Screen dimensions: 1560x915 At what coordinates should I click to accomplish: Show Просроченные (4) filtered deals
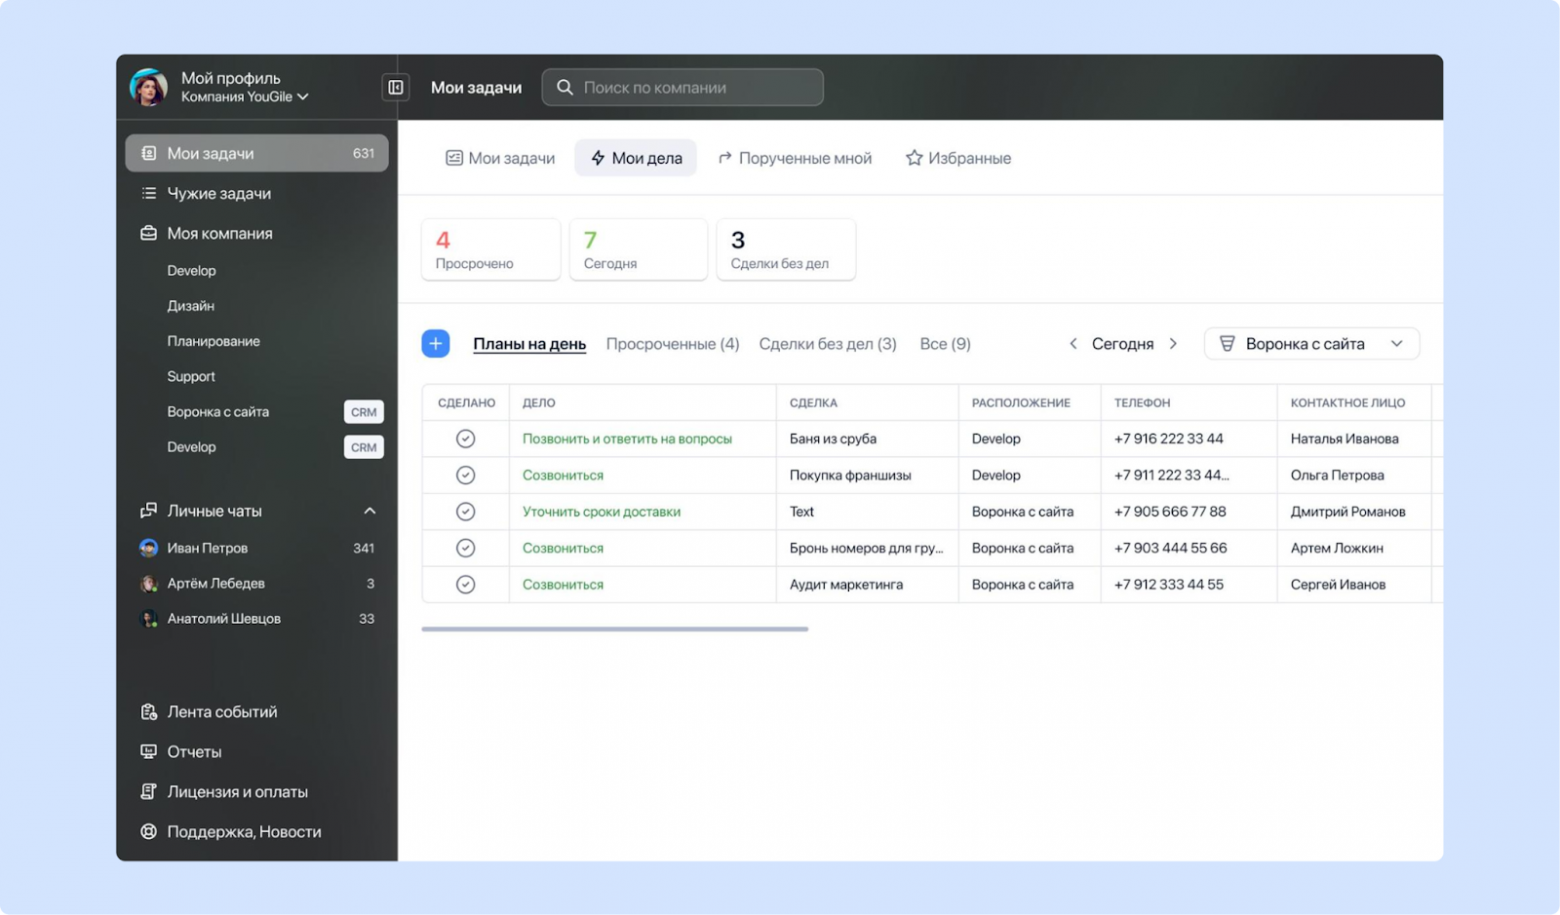pyautogui.click(x=672, y=343)
